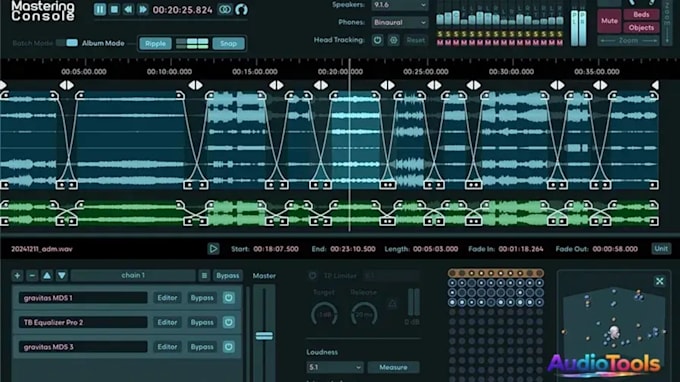This screenshot has width=680, height=382.
Task: Toggle power for gravitas MDS 3
Action: [229, 346]
